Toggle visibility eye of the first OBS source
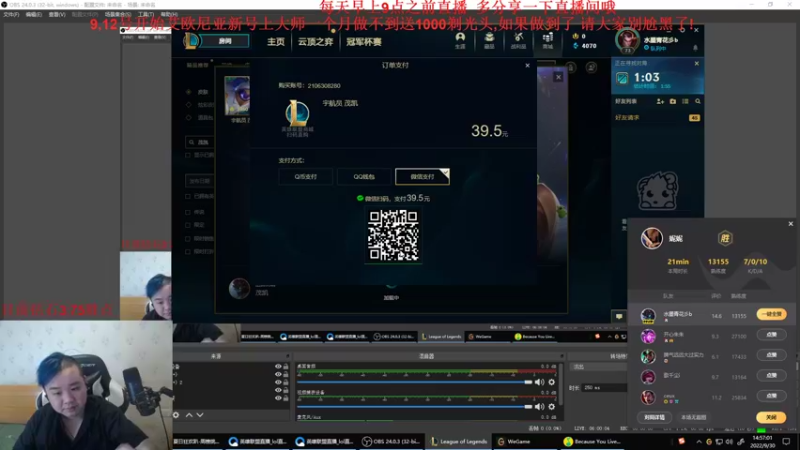800x450 pixels. [x=278, y=366]
